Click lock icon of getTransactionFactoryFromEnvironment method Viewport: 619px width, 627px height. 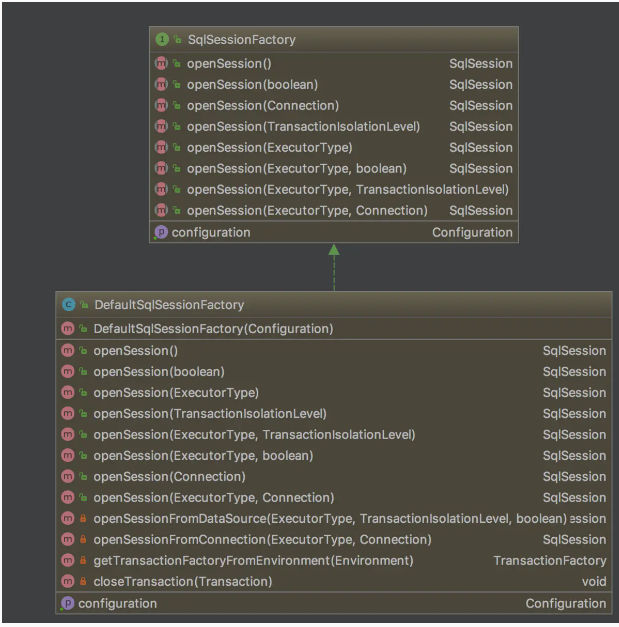click(x=83, y=561)
